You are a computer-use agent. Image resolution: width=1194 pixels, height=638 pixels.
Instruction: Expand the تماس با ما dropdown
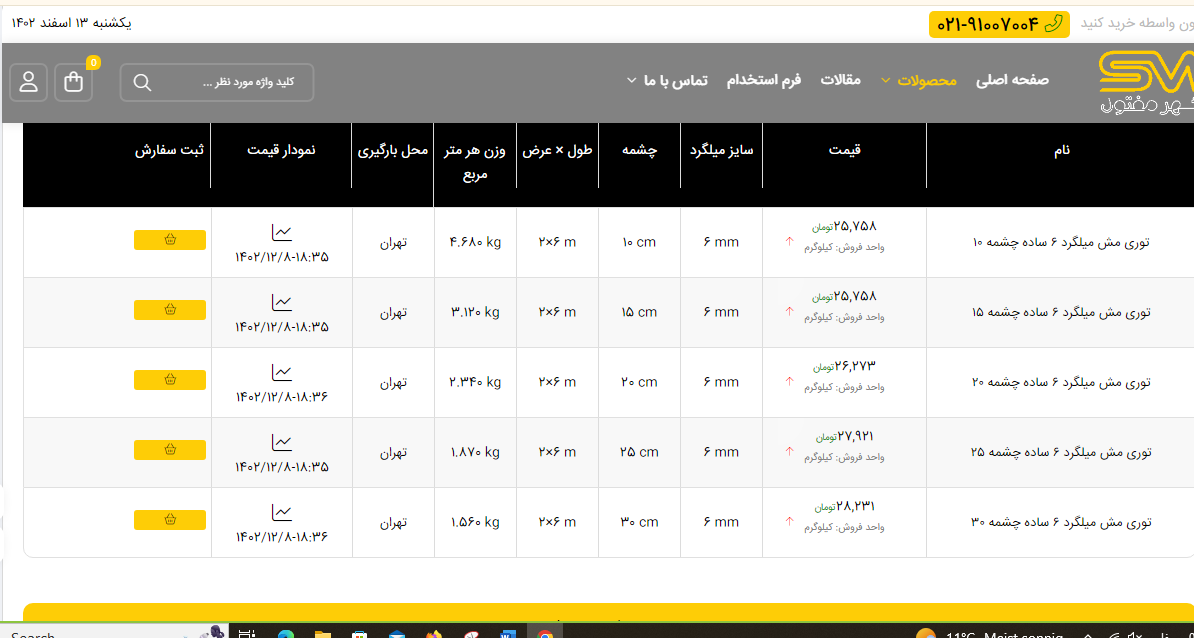point(667,80)
